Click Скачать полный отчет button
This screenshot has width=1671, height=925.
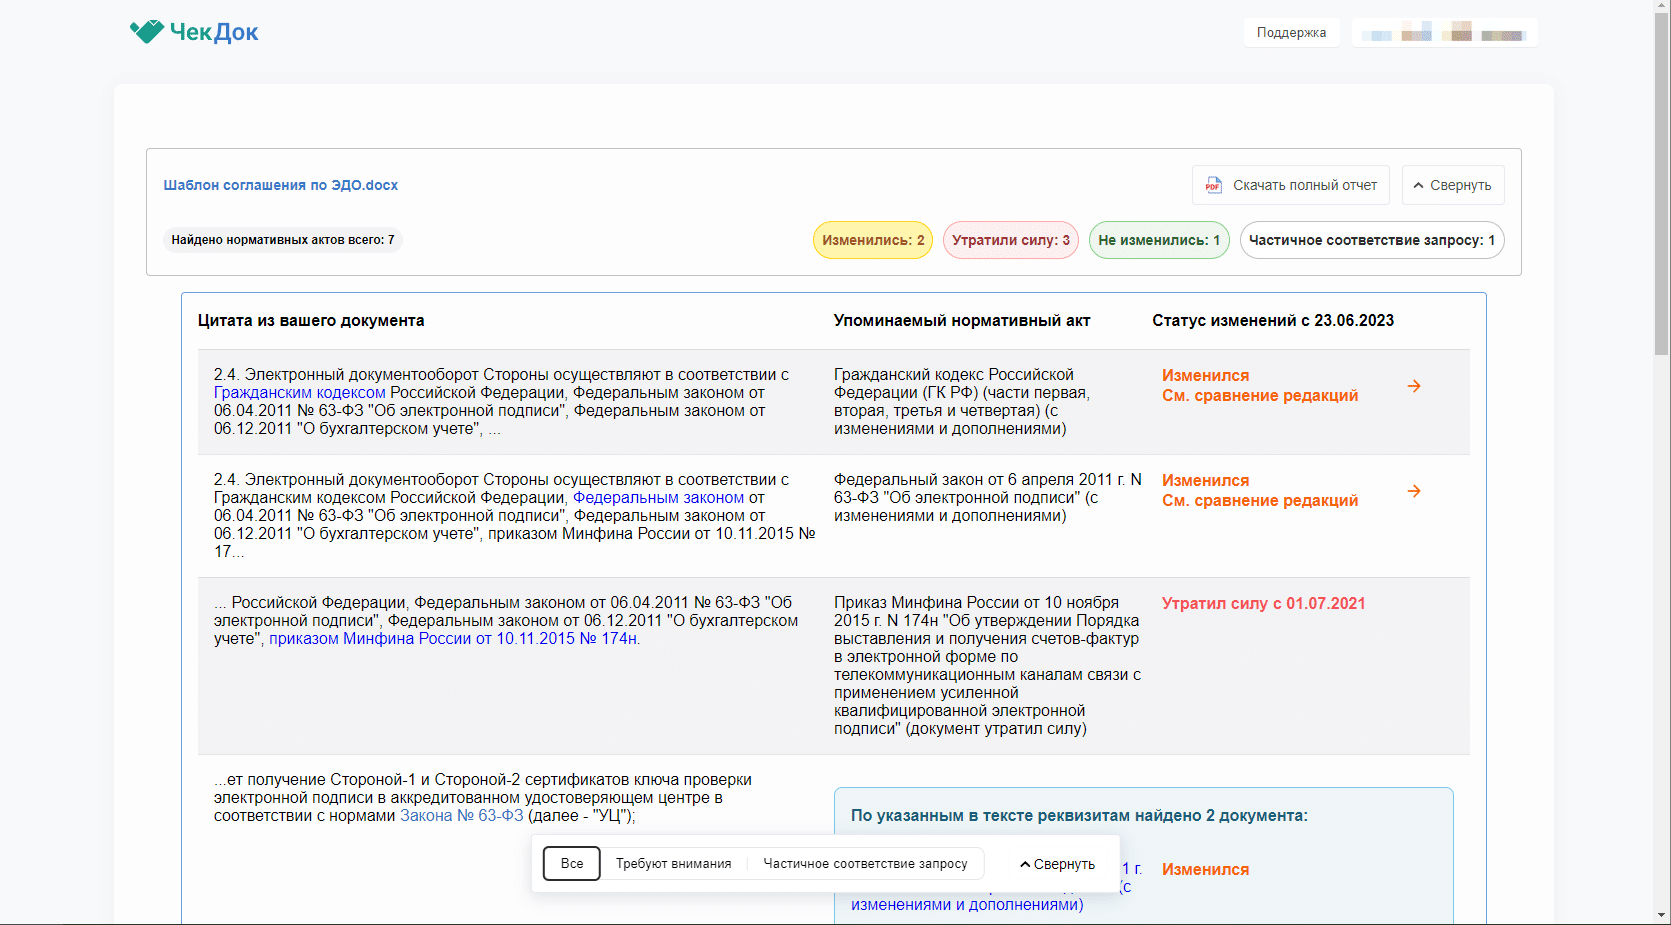tap(1304, 185)
